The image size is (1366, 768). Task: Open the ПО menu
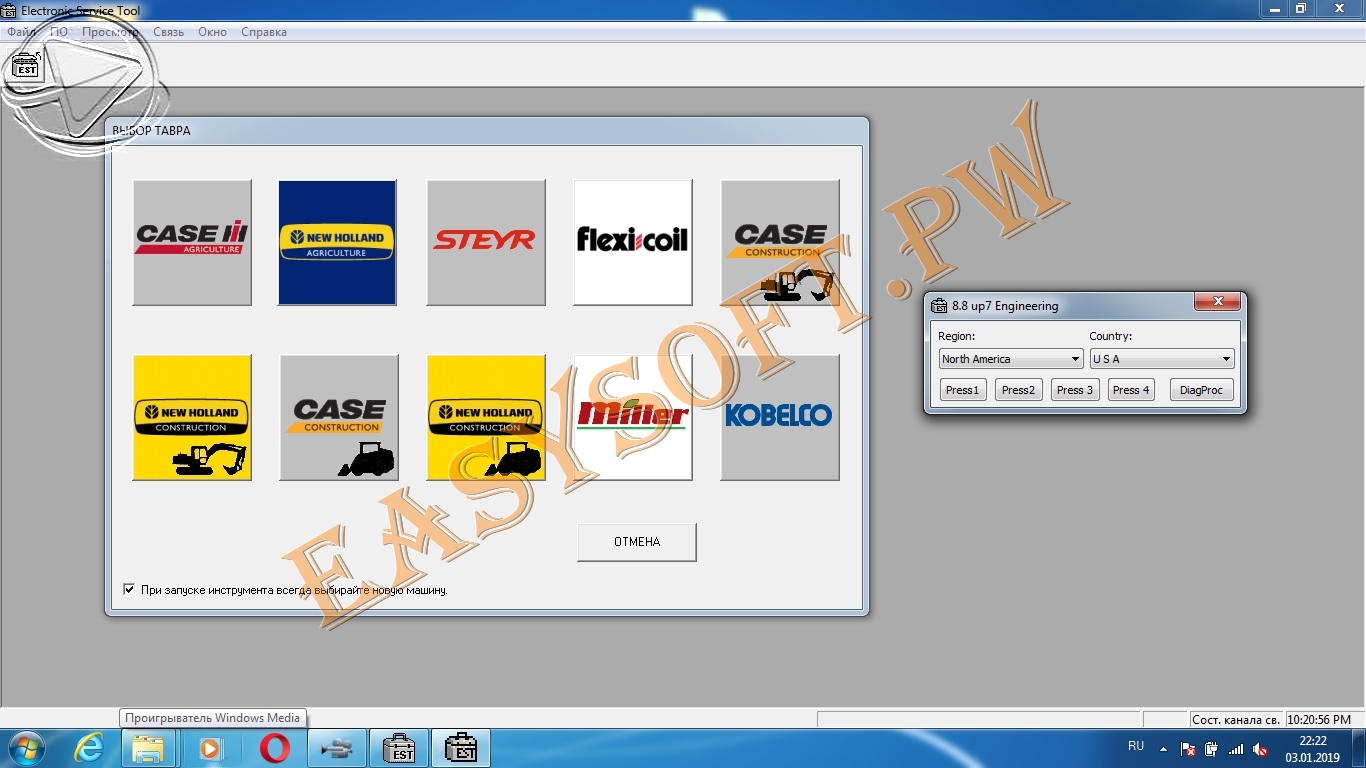[x=59, y=32]
